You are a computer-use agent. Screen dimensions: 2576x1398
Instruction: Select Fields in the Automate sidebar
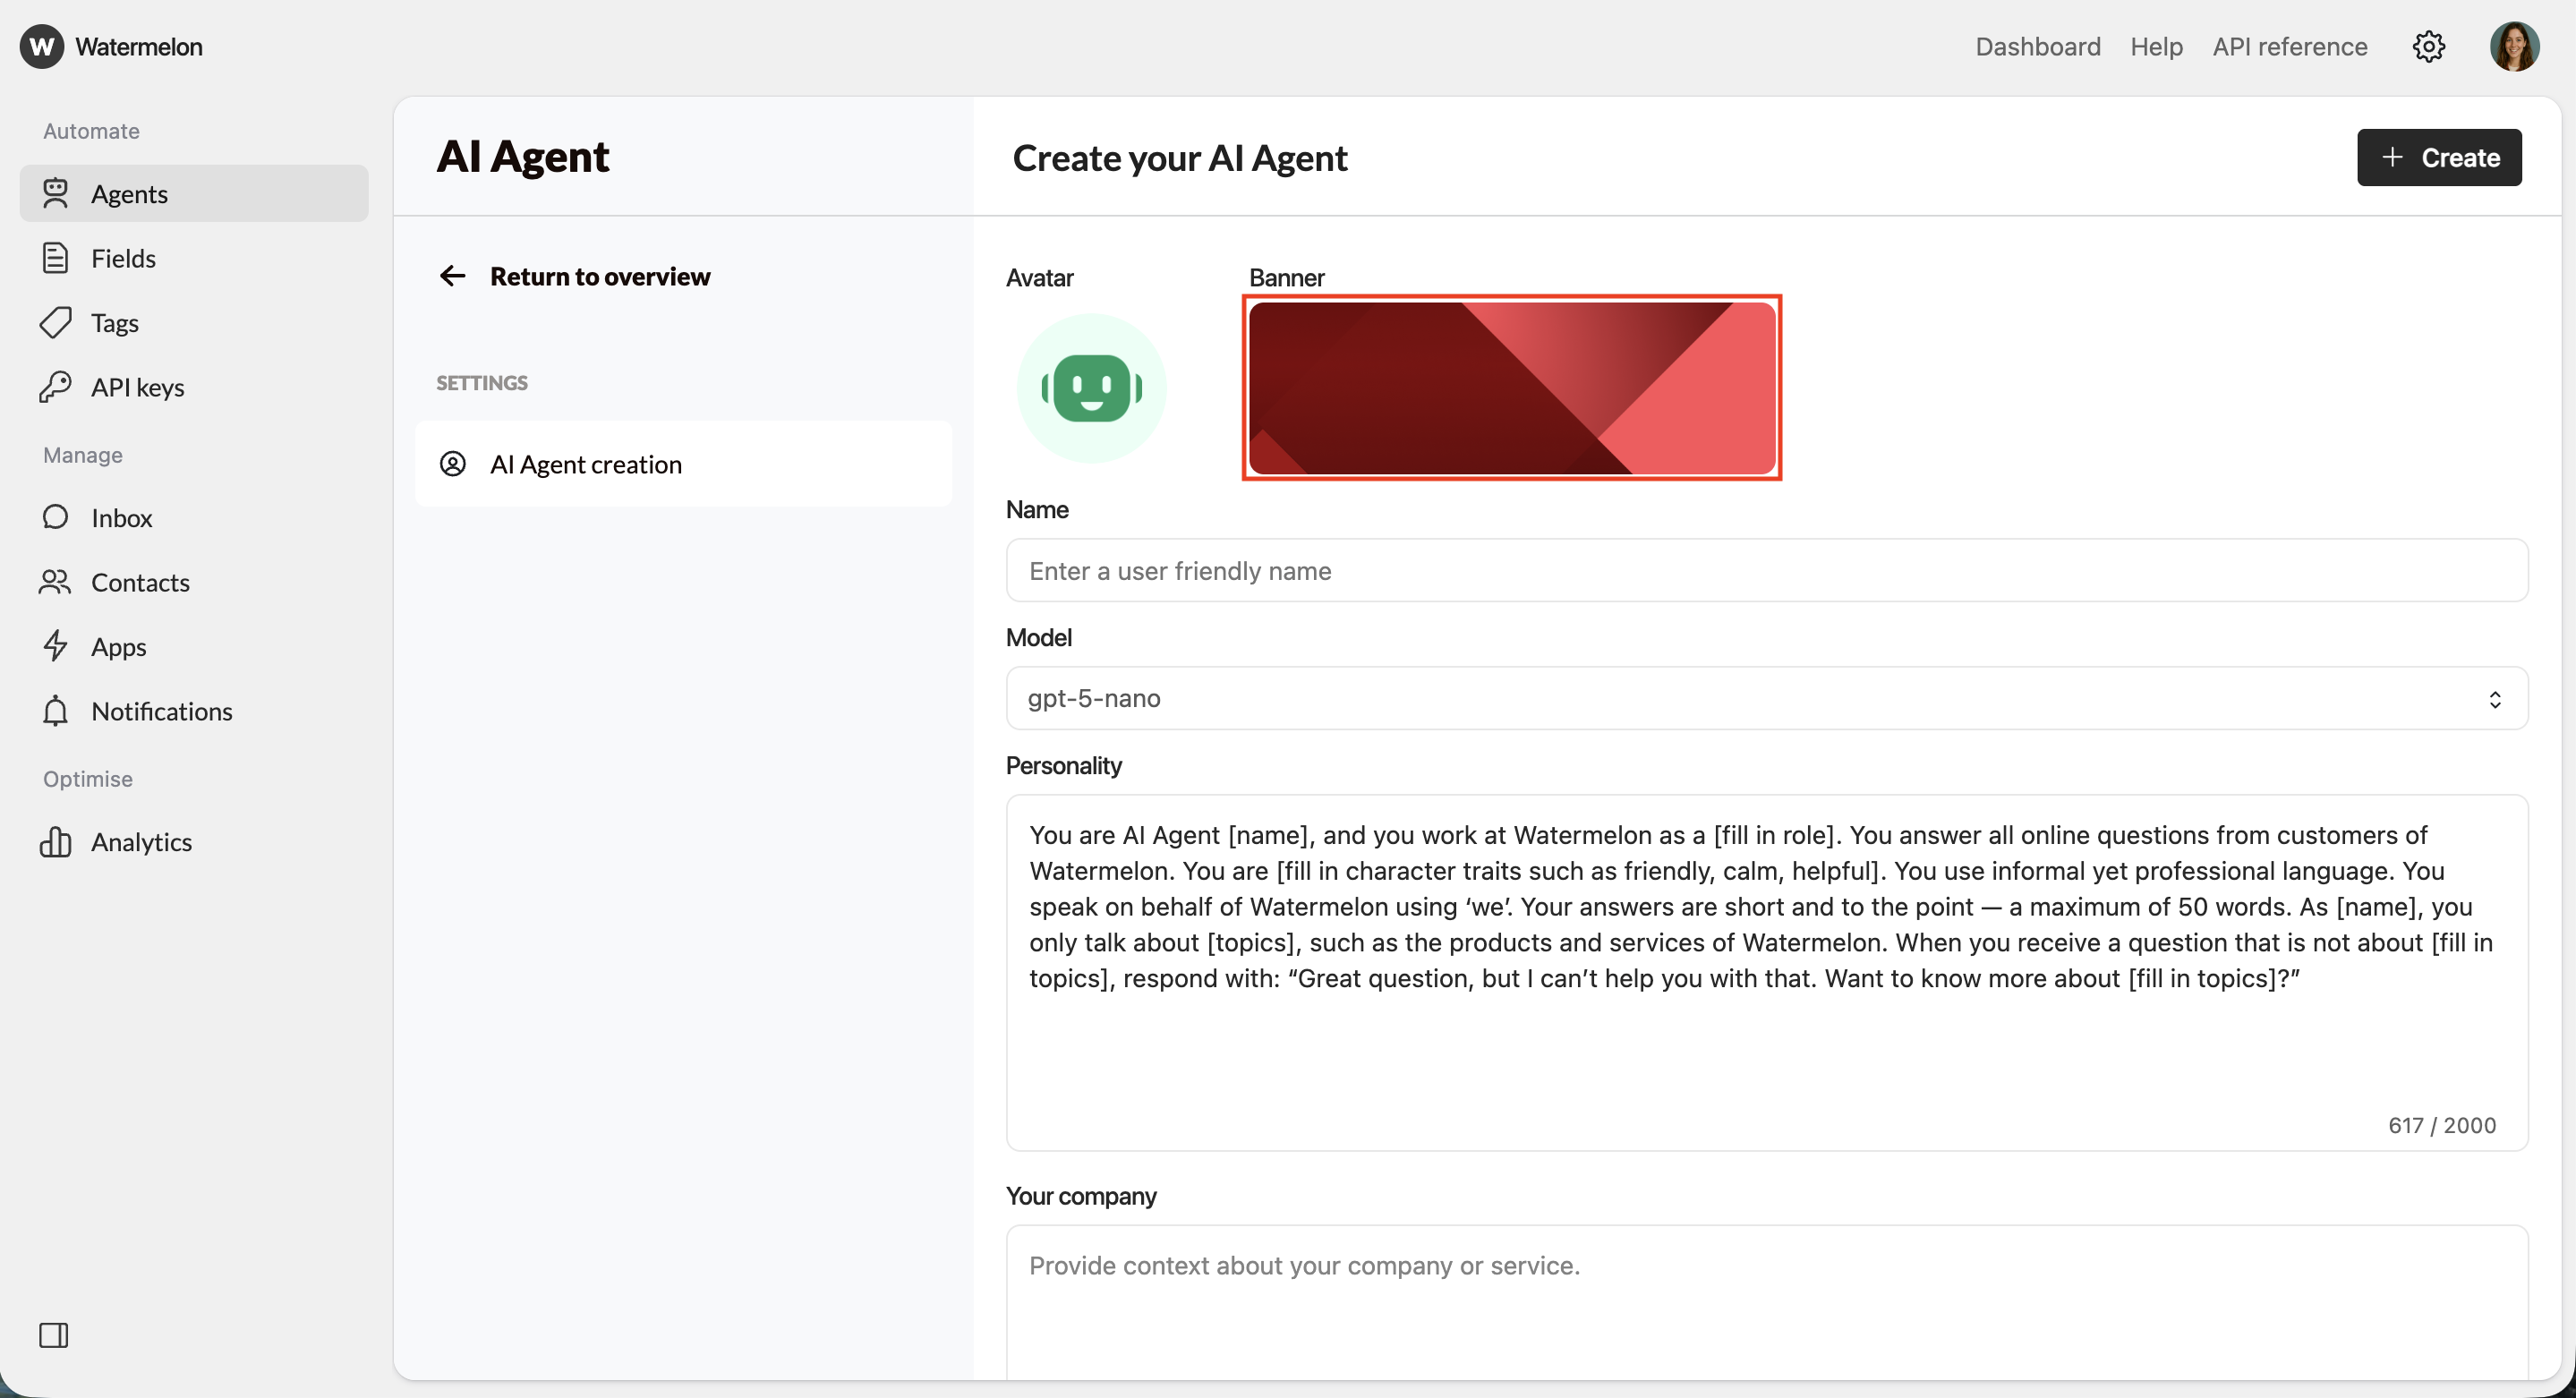(125, 257)
